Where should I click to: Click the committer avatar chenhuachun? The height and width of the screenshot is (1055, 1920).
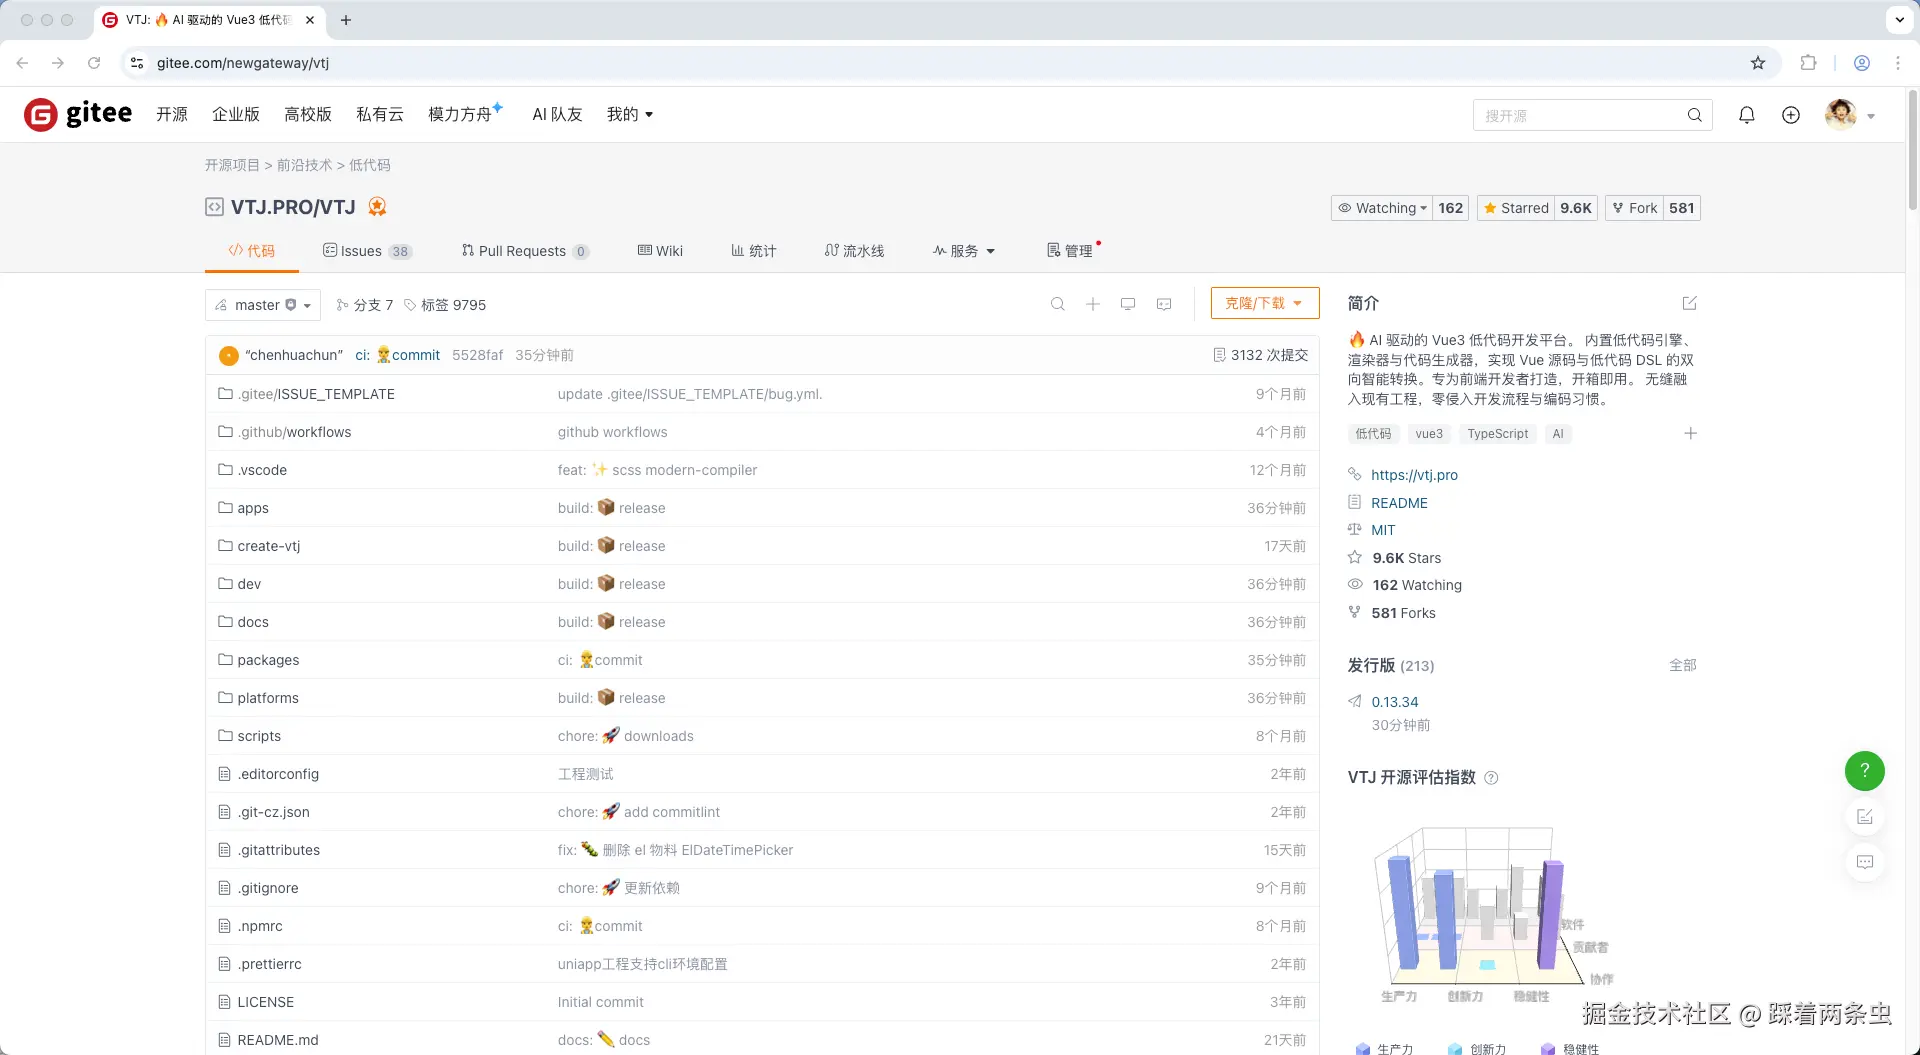pos(229,355)
